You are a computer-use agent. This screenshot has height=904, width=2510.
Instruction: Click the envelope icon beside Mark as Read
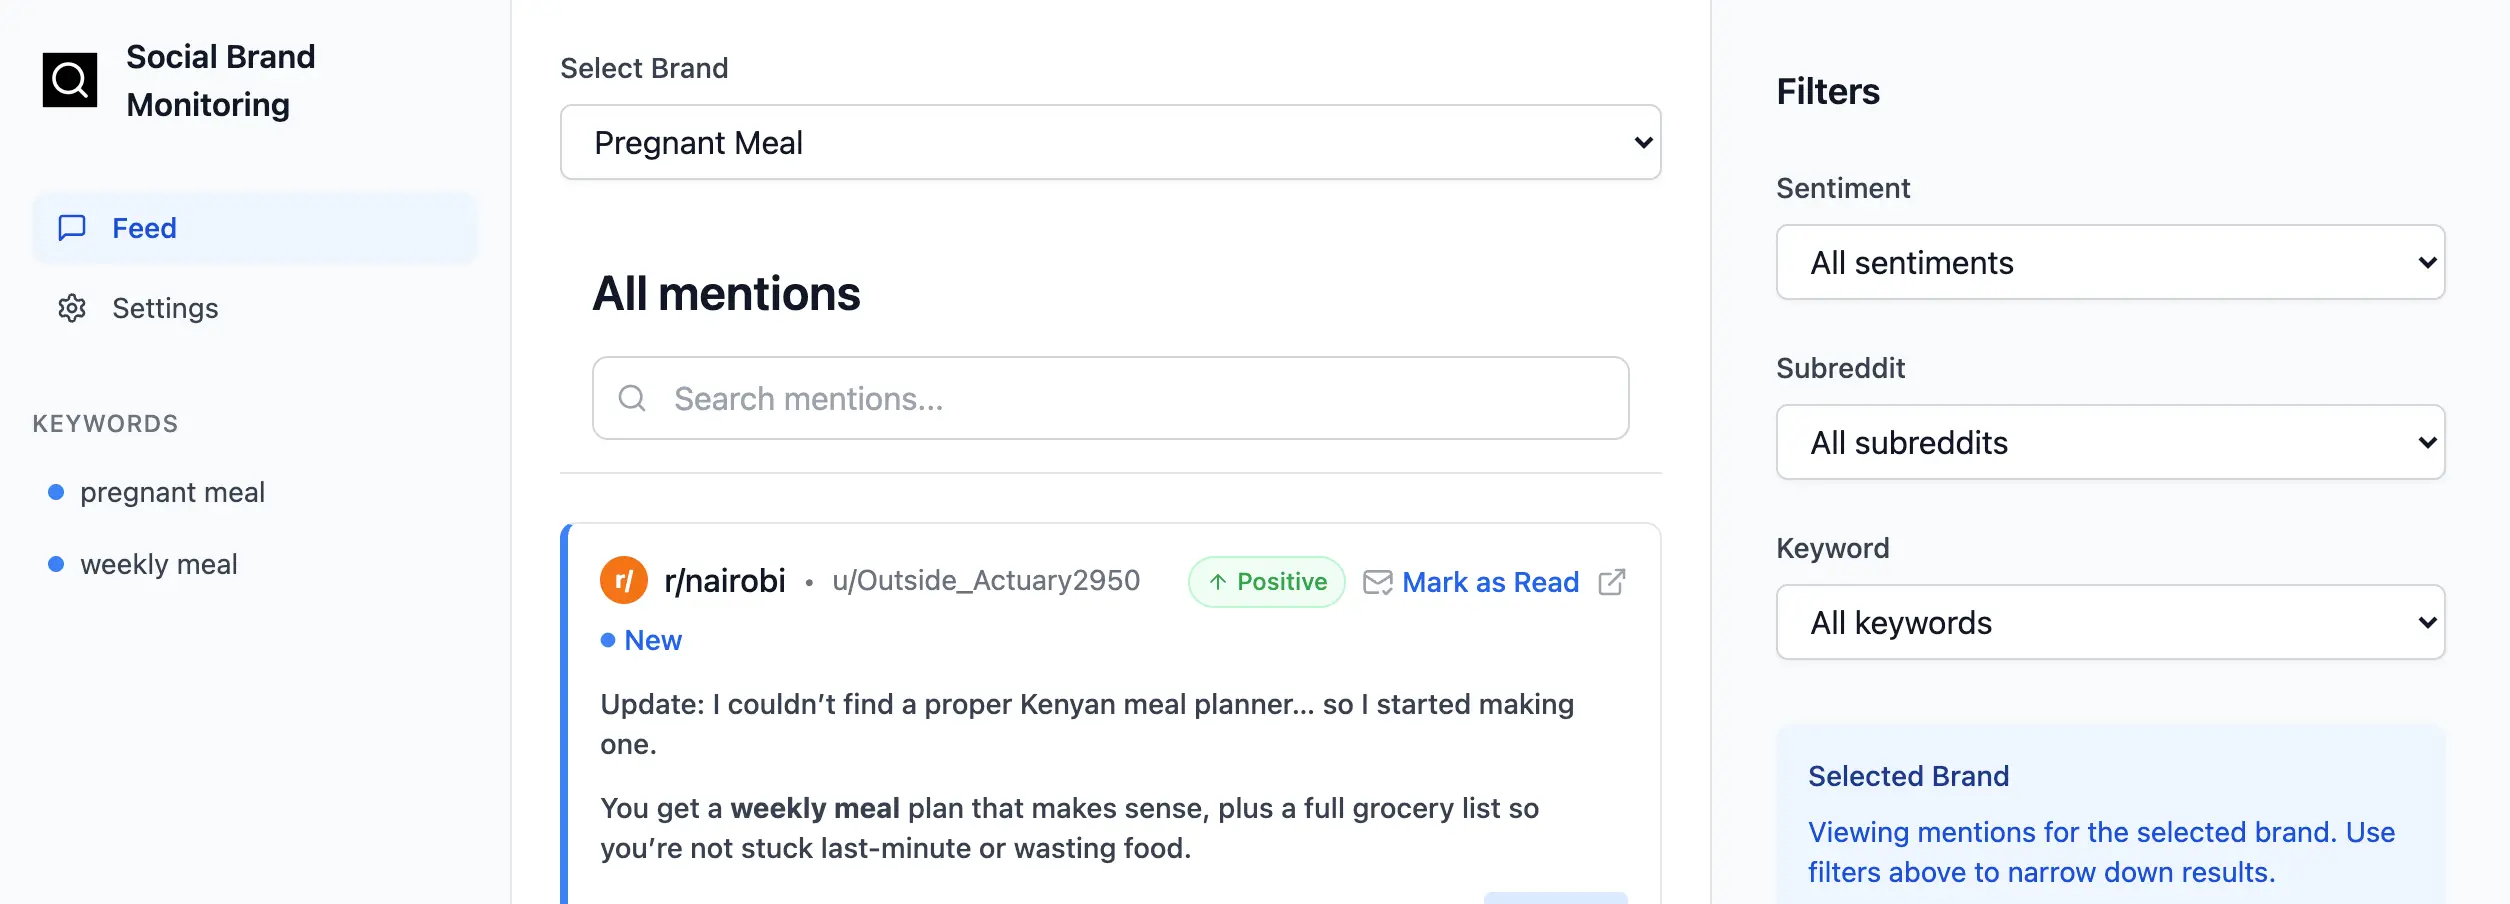click(1378, 582)
